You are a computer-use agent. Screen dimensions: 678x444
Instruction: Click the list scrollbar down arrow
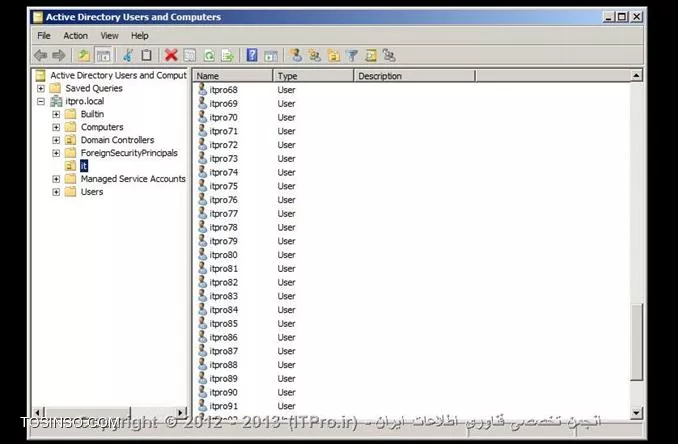tap(636, 412)
